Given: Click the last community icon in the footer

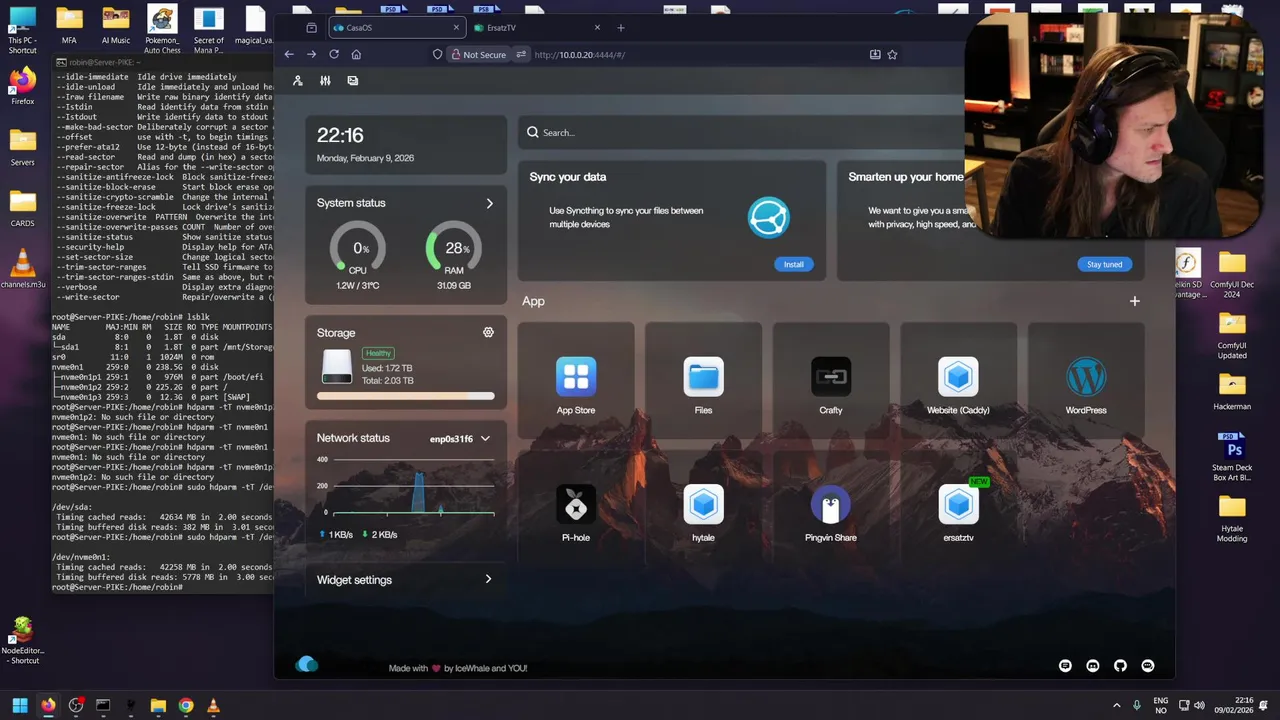Looking at the screenshot, I should (x=1148, y=666).
